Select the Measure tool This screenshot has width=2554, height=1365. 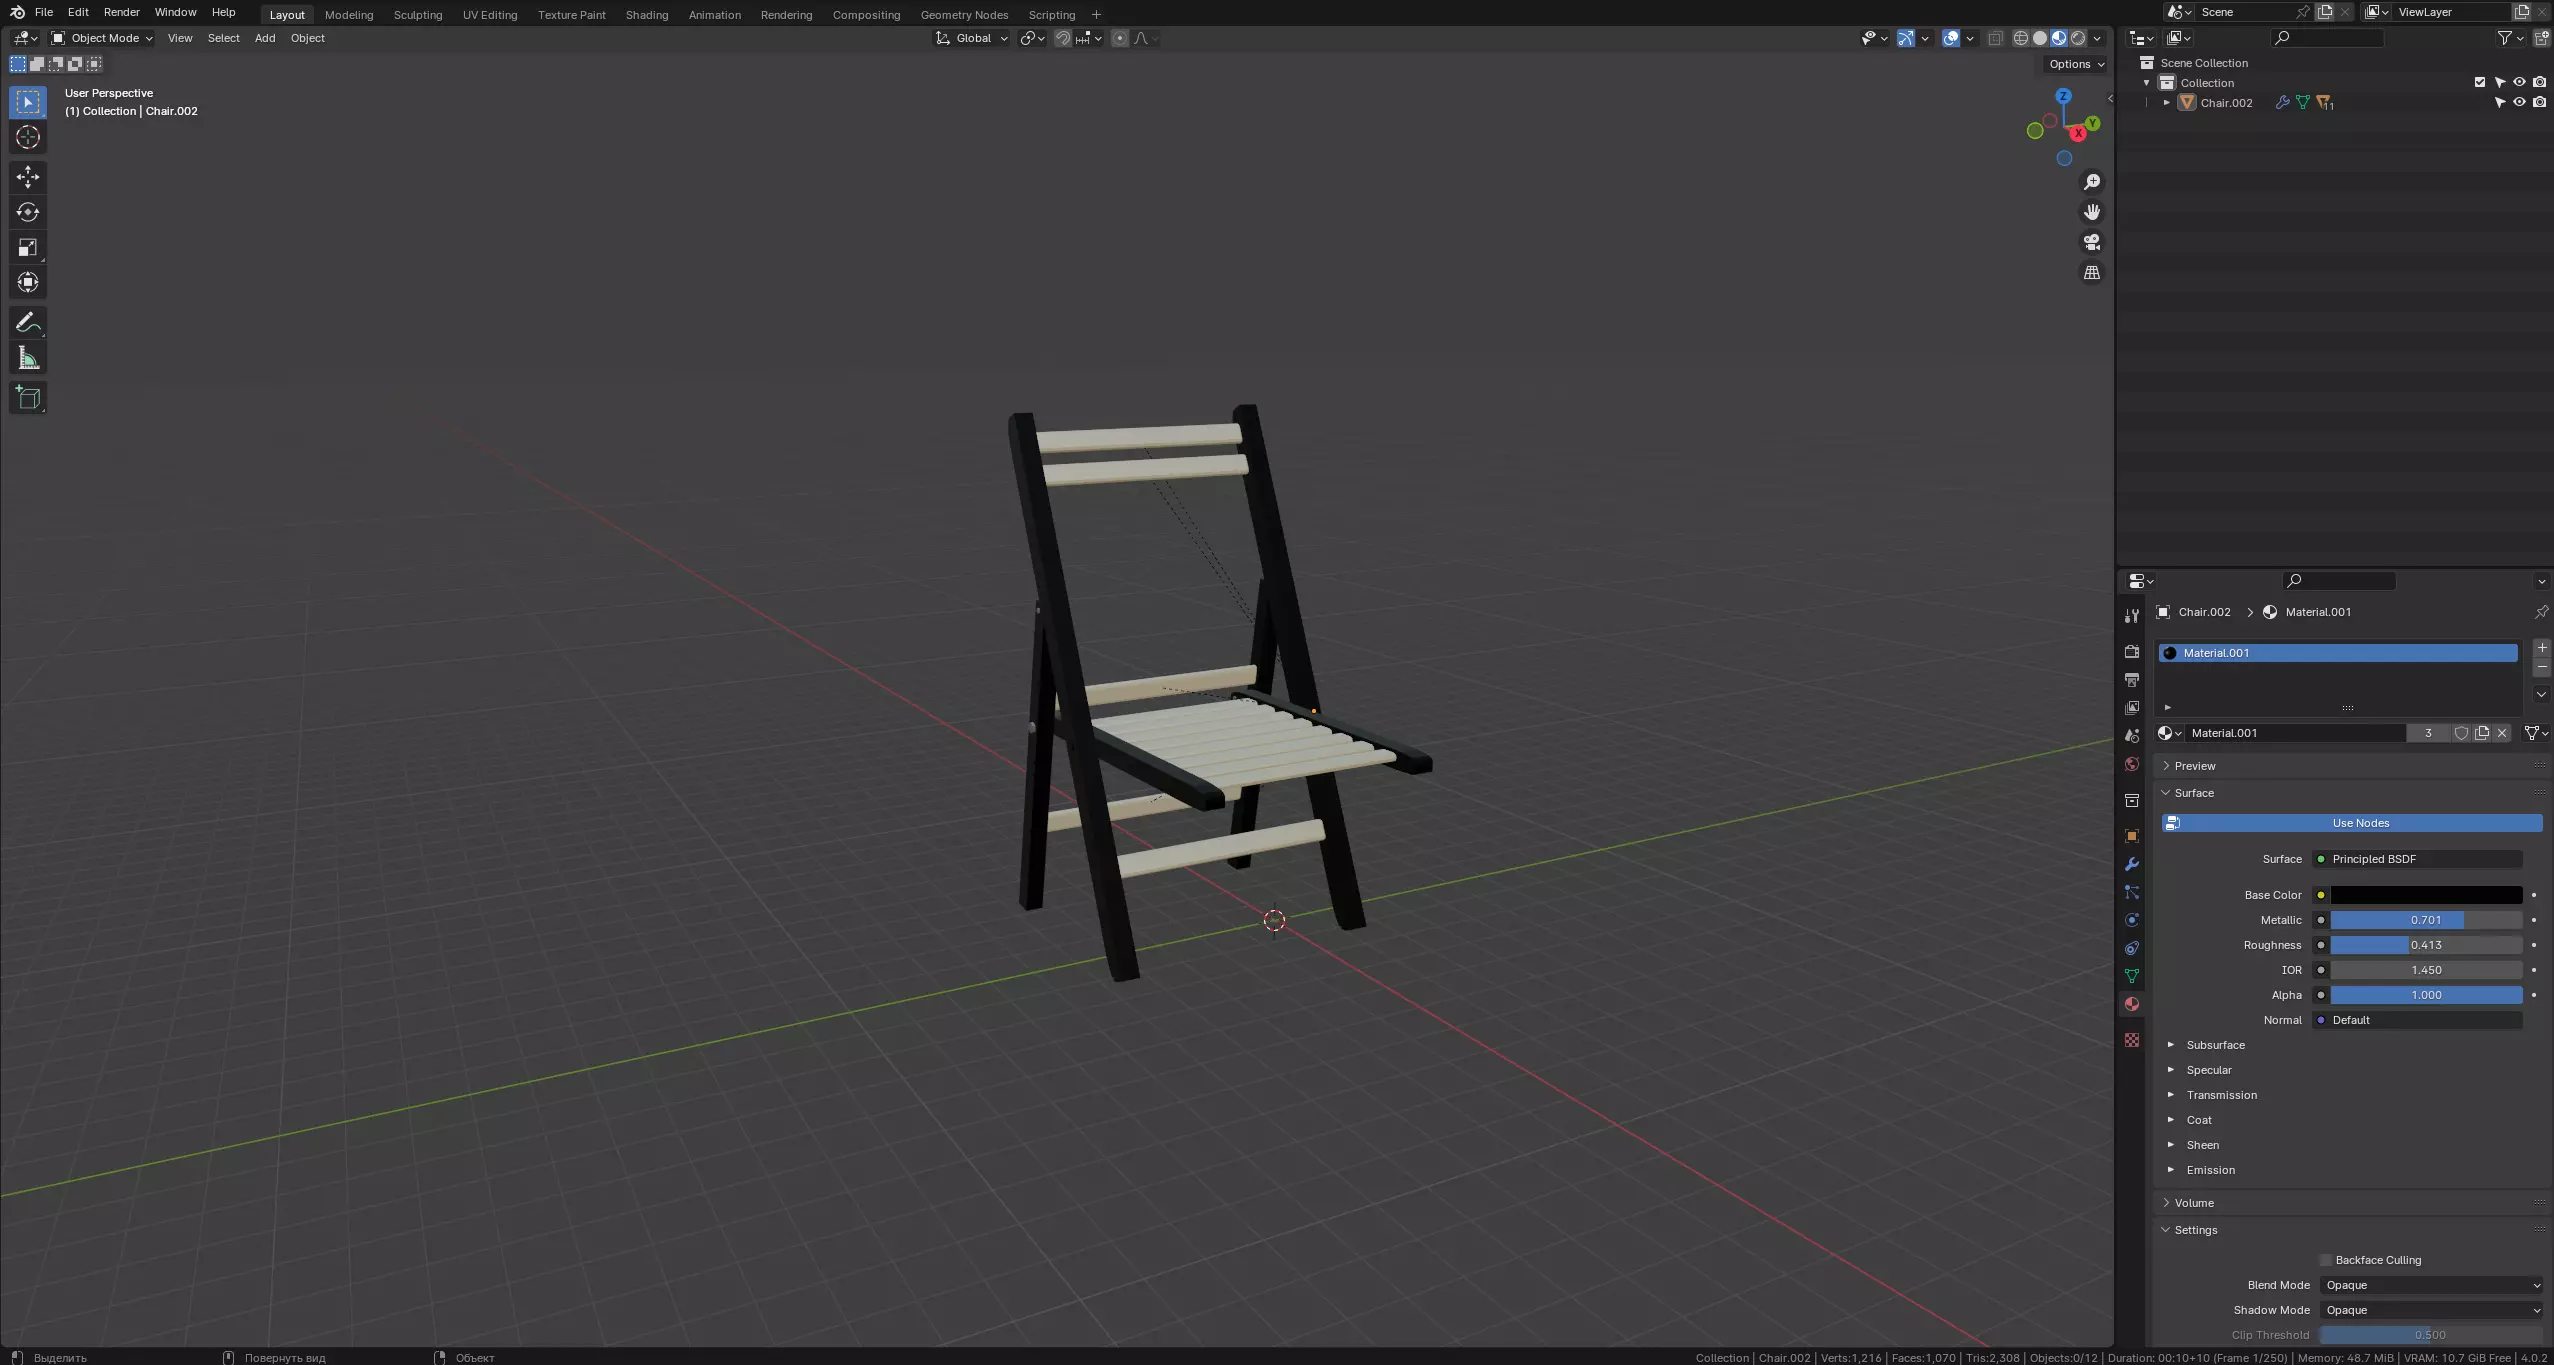coord(28,358)
